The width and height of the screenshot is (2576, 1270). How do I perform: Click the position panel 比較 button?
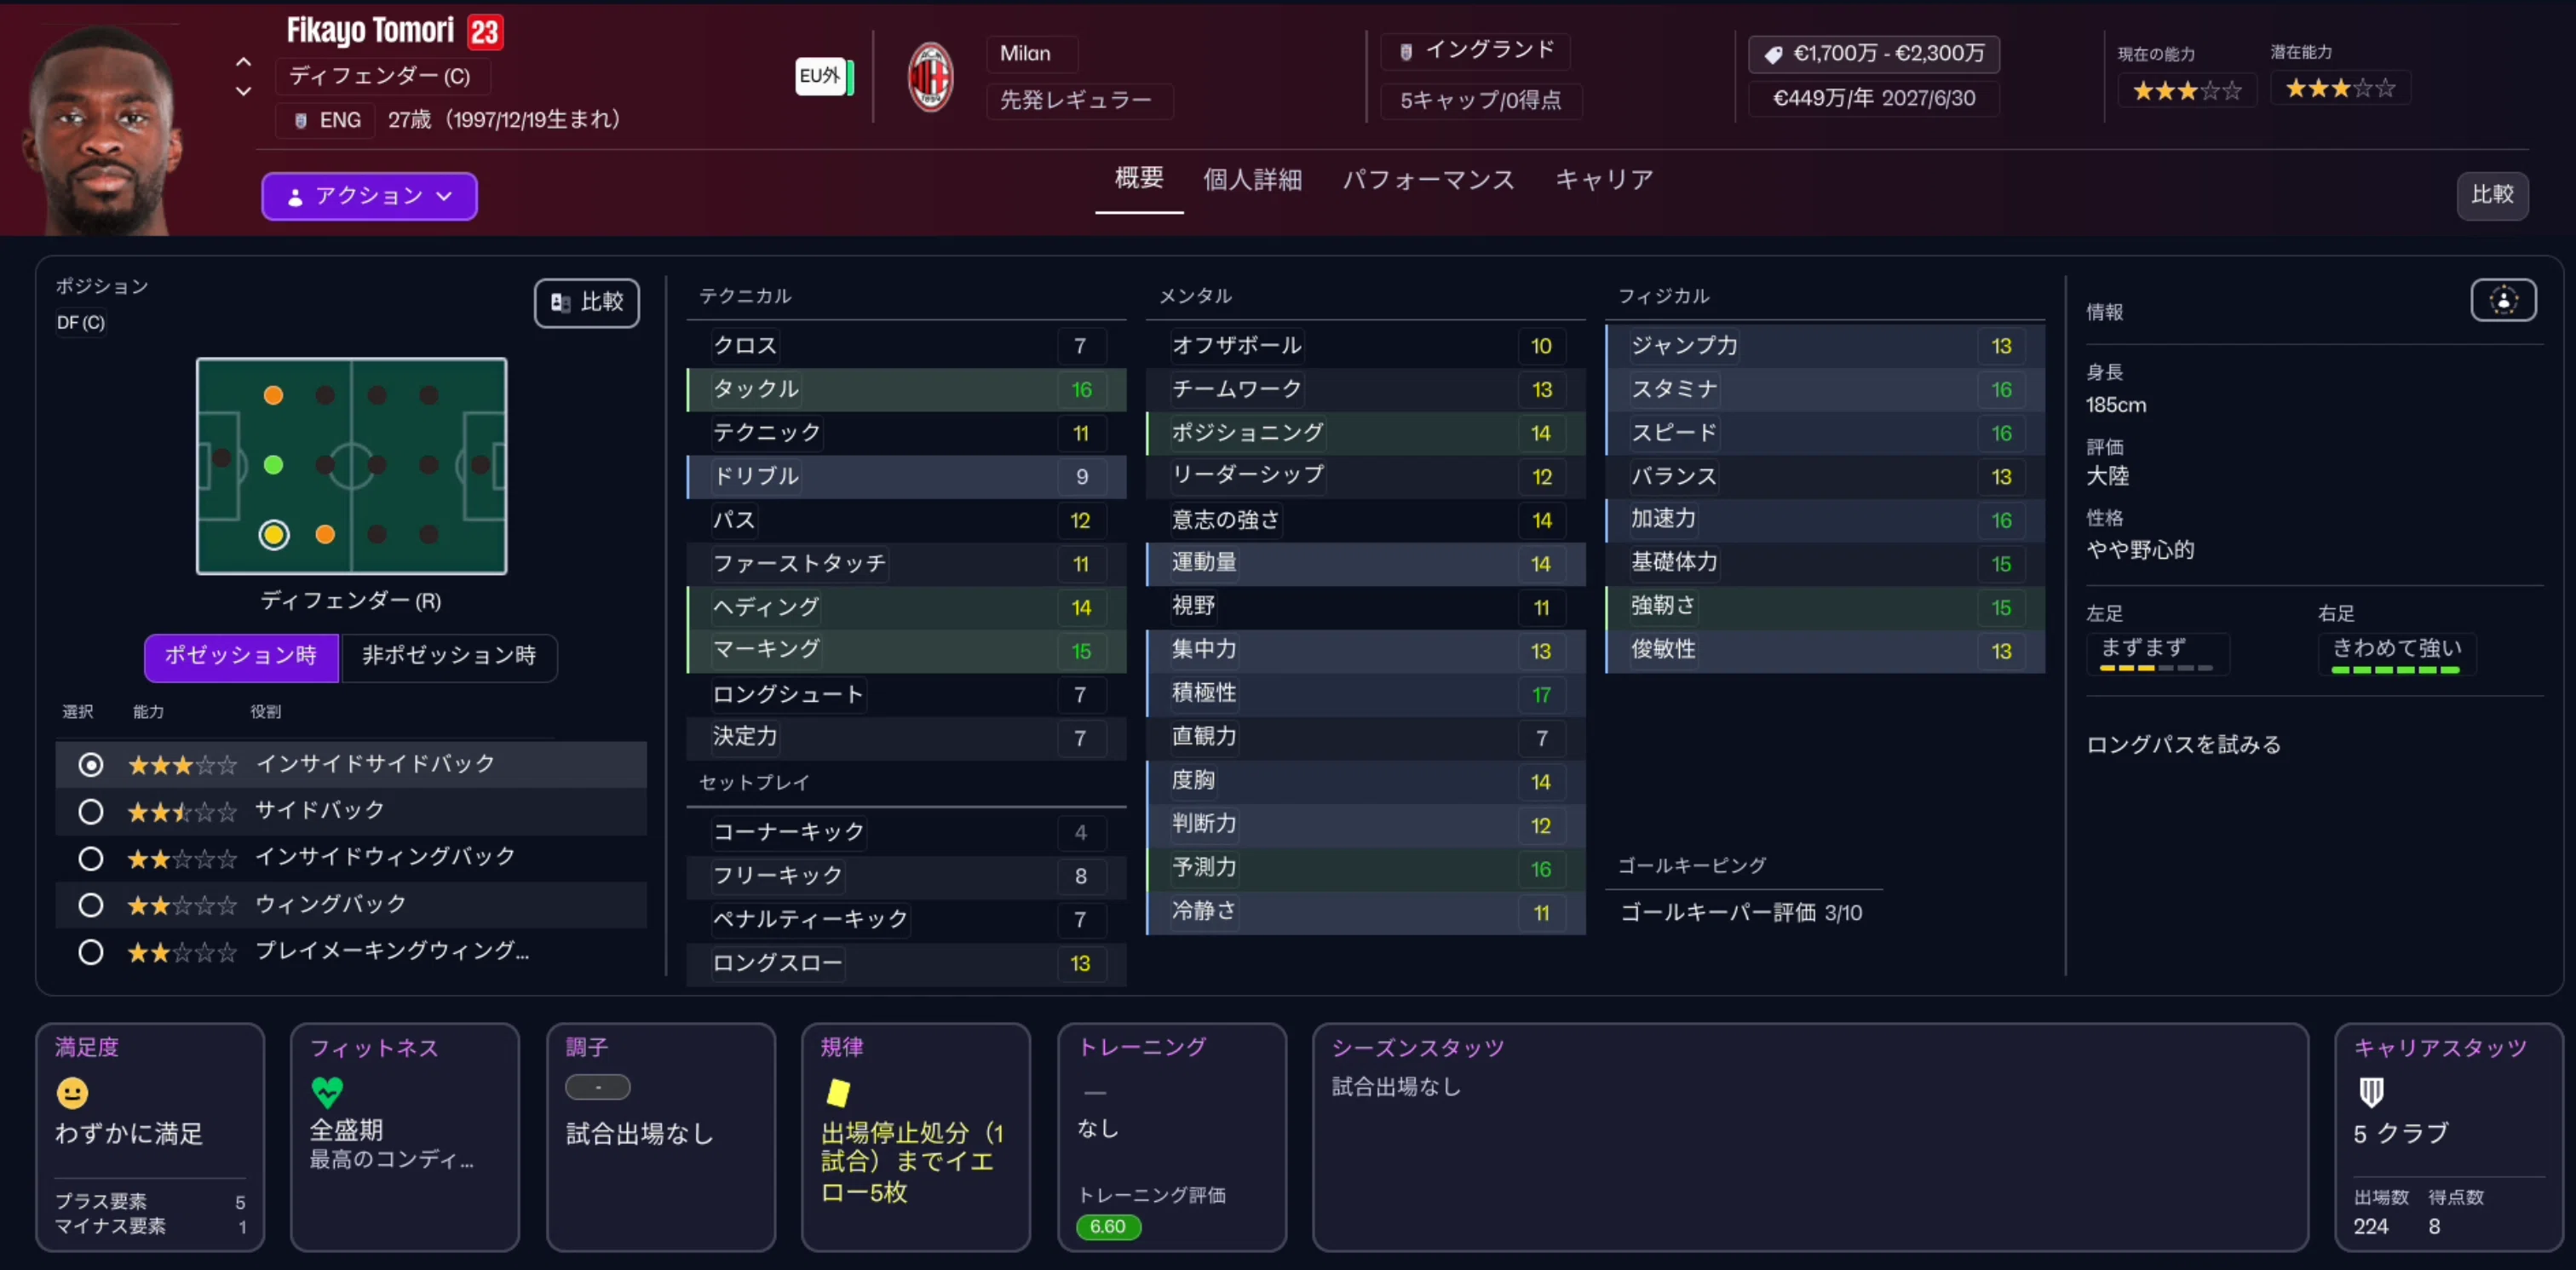point(587,302)
